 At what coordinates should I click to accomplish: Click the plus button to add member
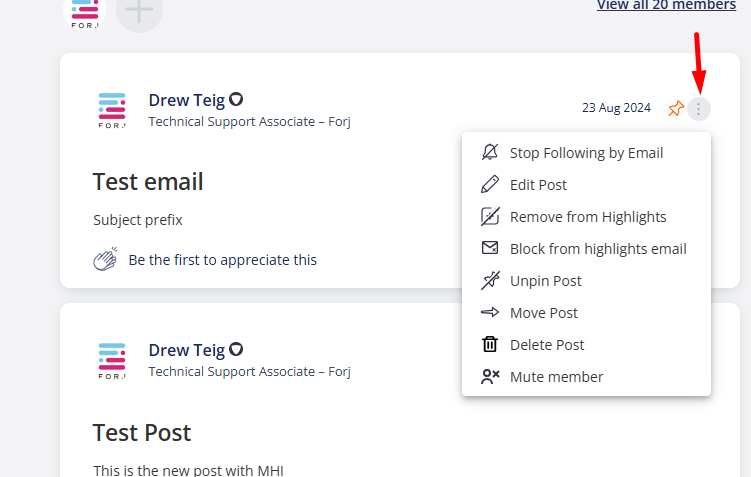[139, 10]
